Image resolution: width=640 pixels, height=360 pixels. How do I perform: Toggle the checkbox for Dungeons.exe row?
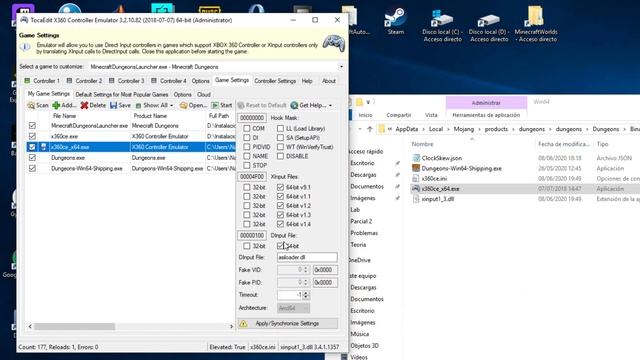pyautogui.click(x=32, y=158)
